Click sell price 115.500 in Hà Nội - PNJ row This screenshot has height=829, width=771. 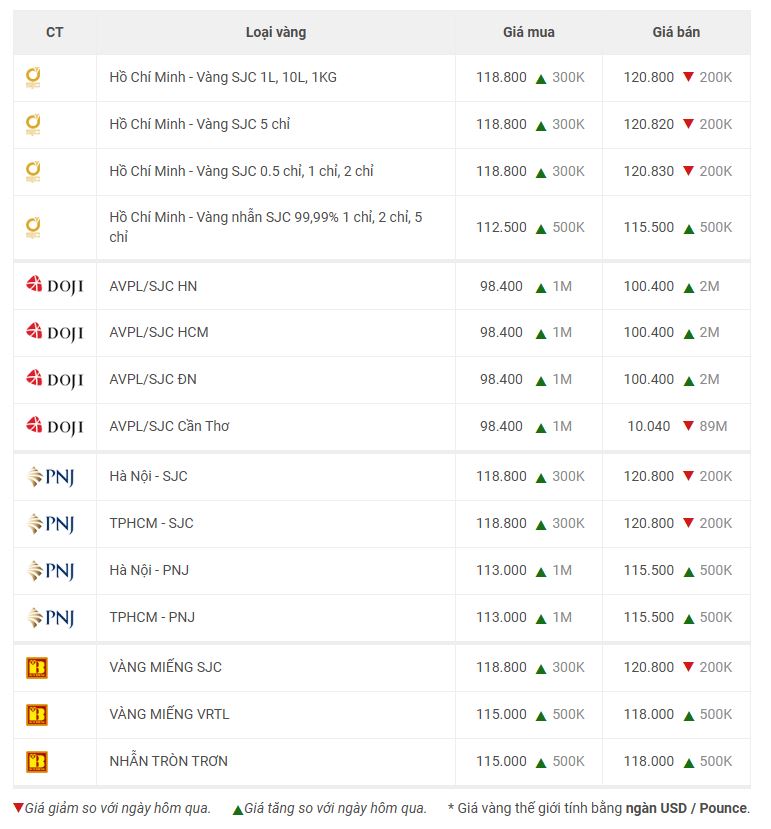[x=648, y=570]
